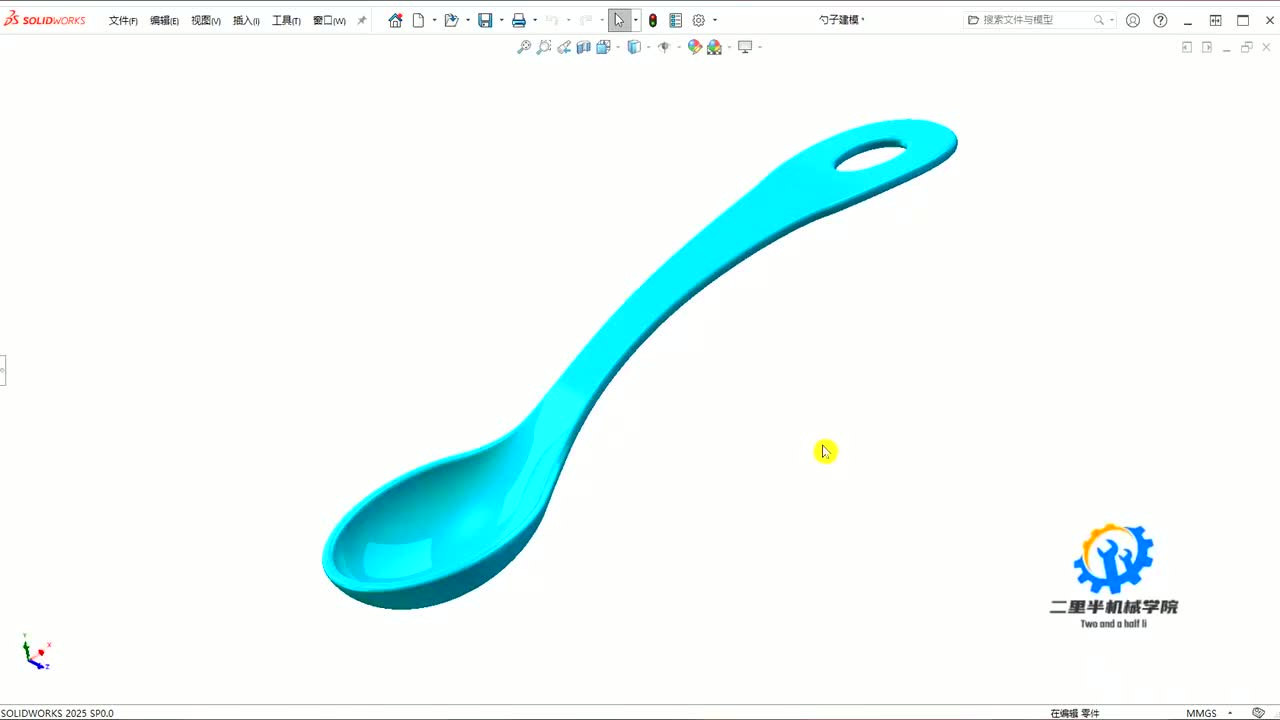Screen dimensions: 1280x720
Task: Click Apply Scene icon
Action: (x=714, y=47)
